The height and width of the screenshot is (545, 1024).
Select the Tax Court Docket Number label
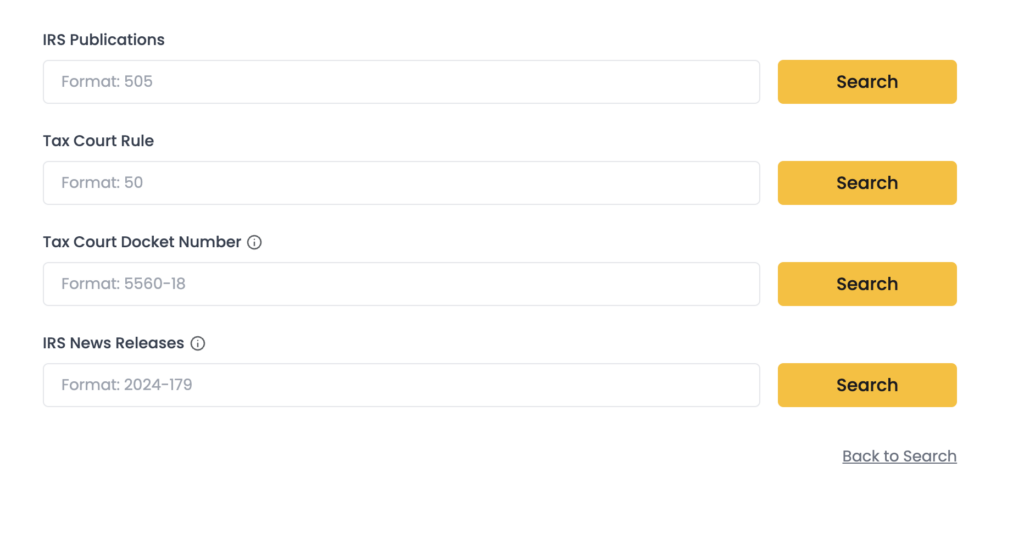[142, 242]
